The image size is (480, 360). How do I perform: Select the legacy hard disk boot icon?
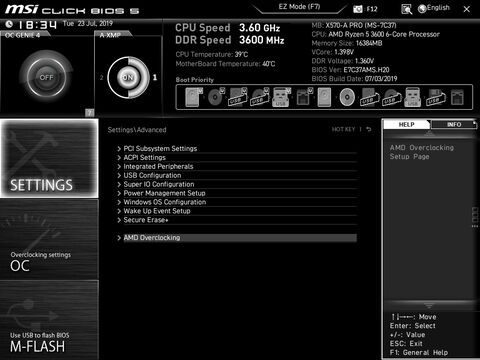(324, 97)
